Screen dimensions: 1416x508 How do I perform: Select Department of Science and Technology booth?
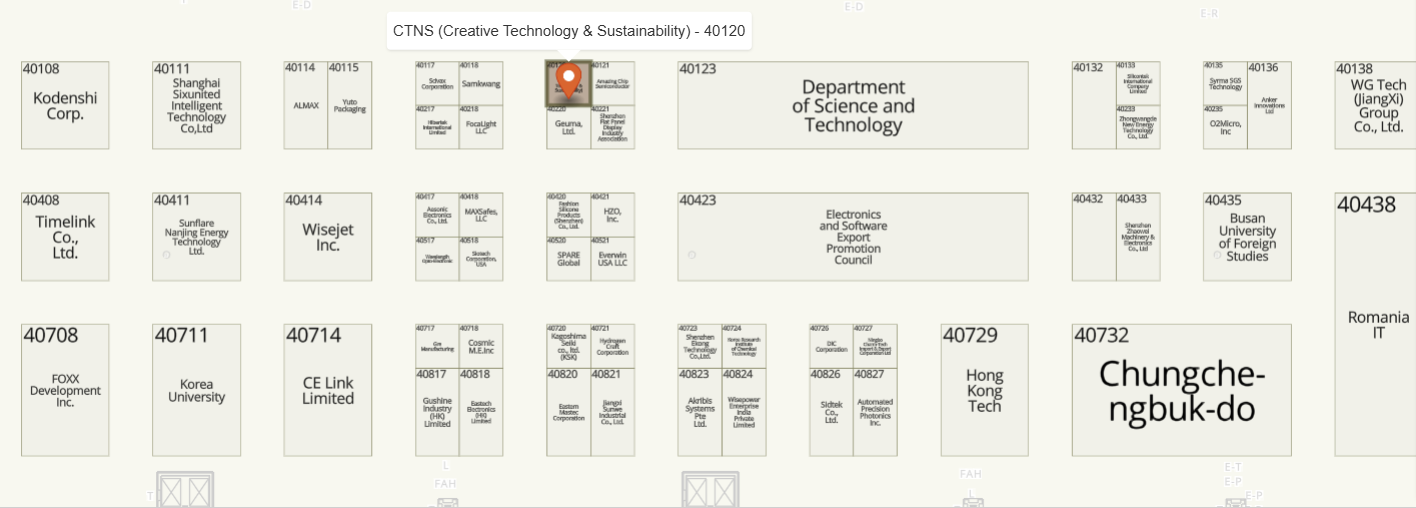click(x=853, y=105)
